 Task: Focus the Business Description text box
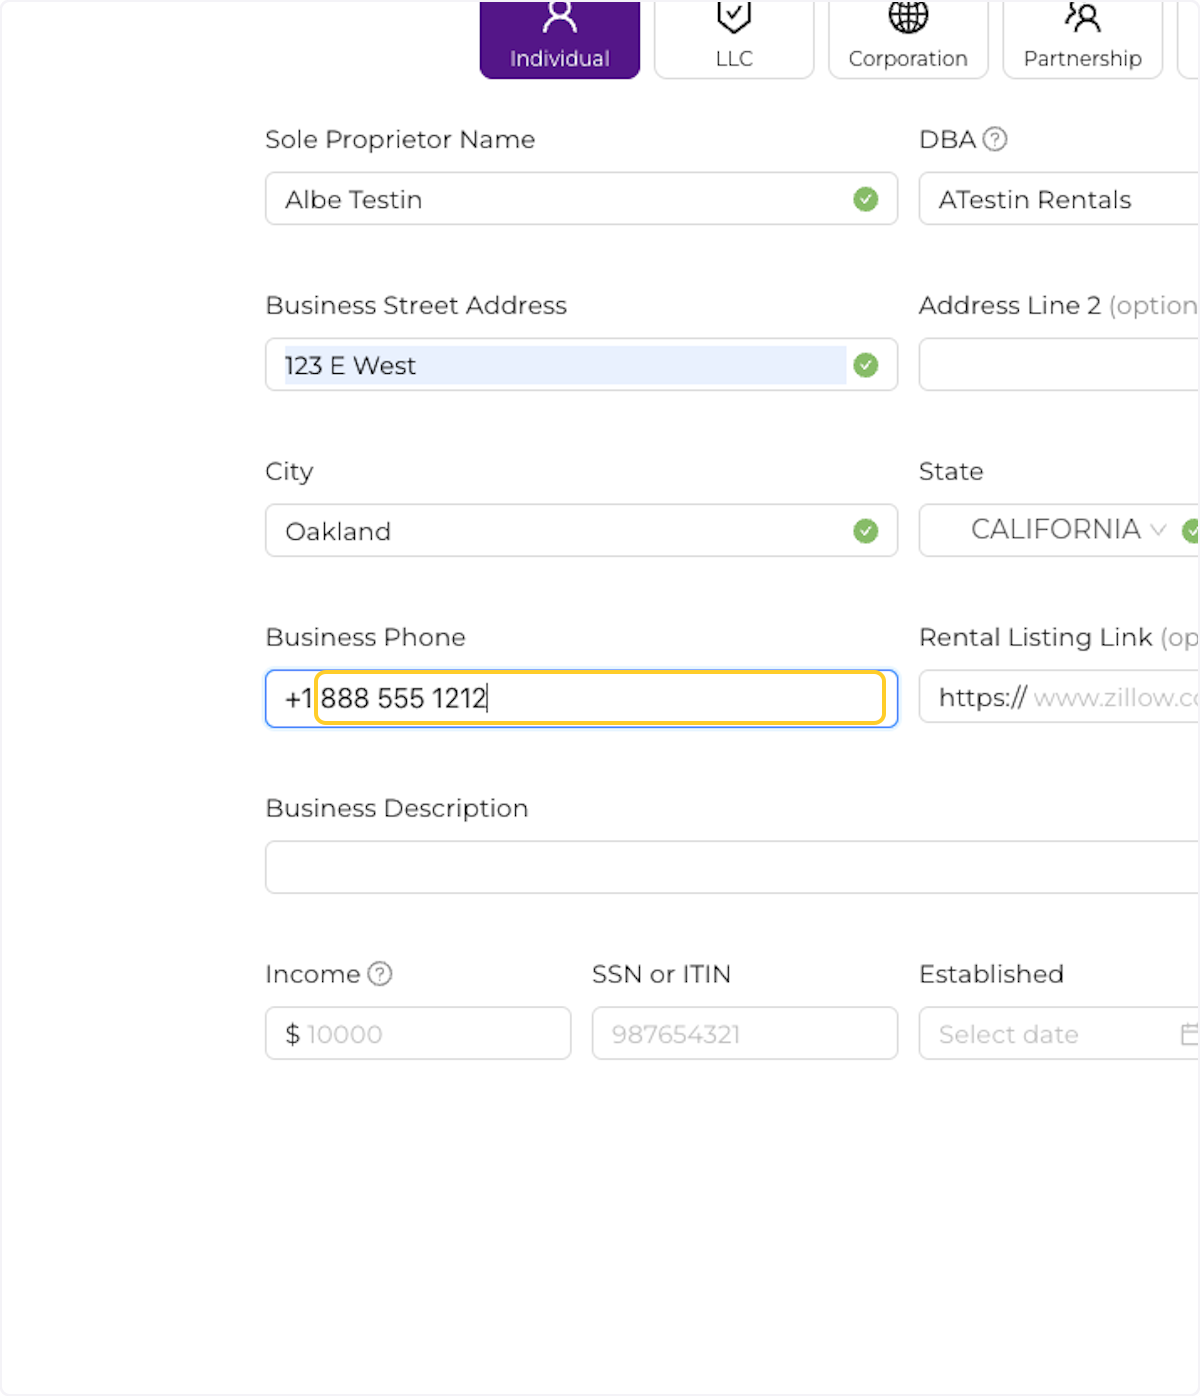pyautogui.click(x=730, y=867)
